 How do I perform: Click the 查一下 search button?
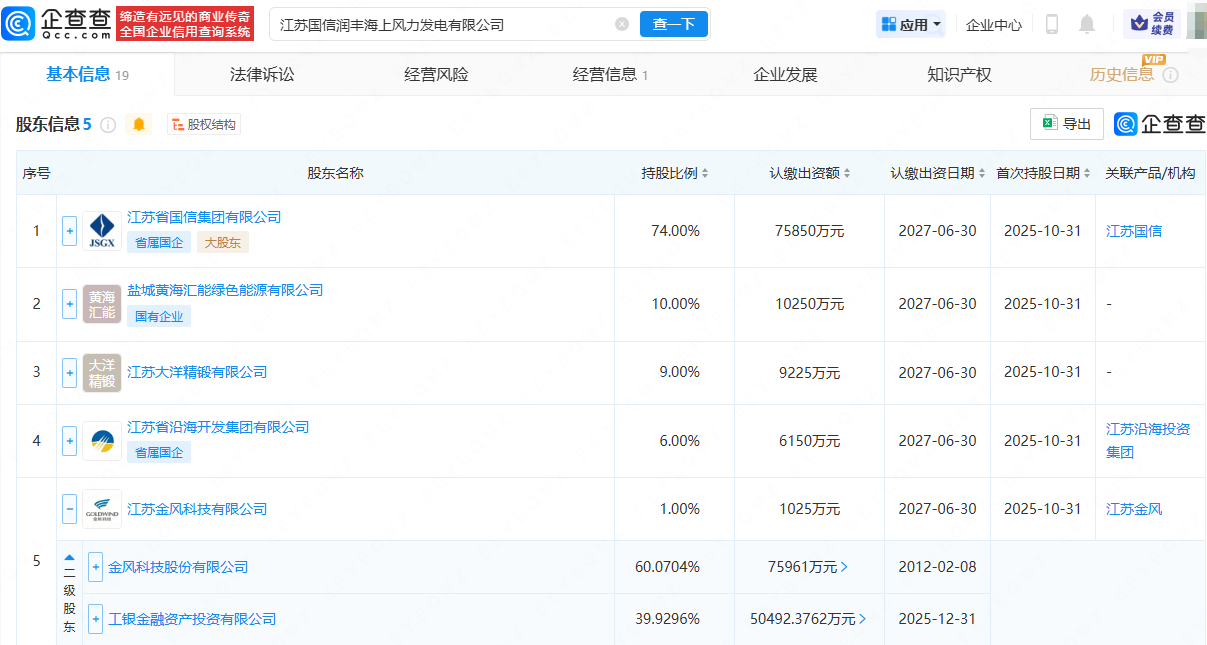673,24
